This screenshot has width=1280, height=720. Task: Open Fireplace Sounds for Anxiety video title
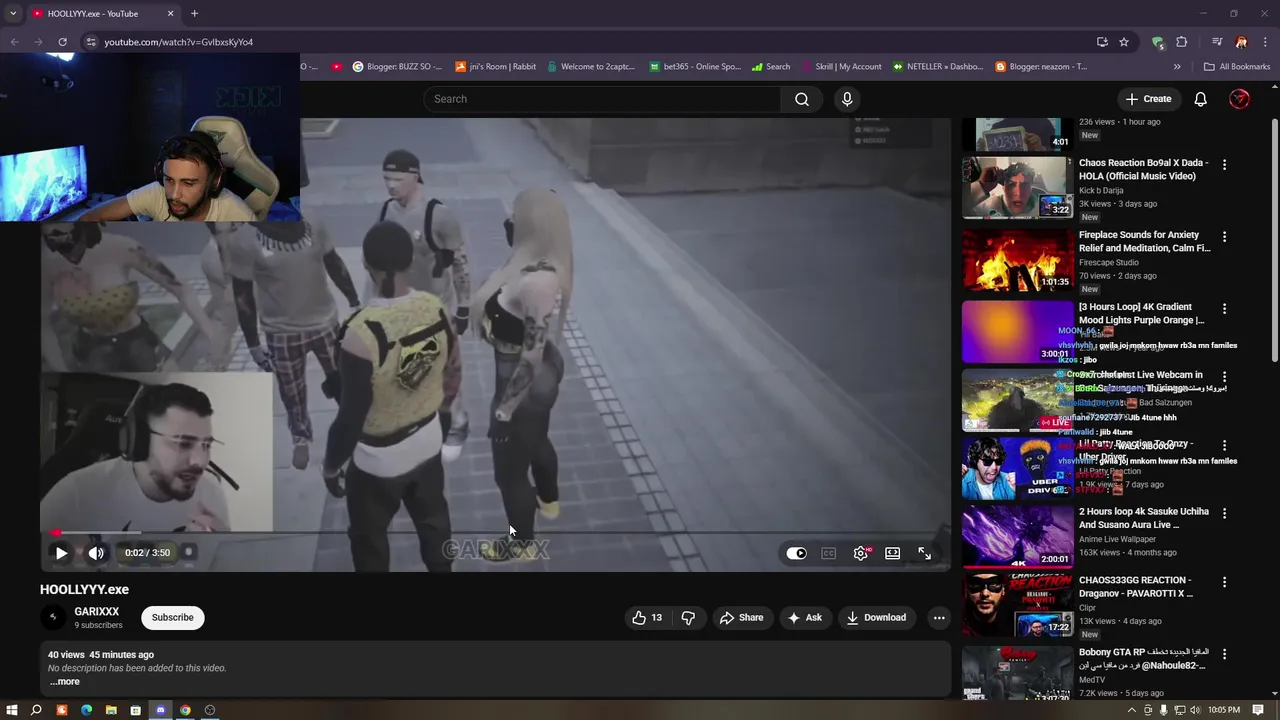point(1144,241)
